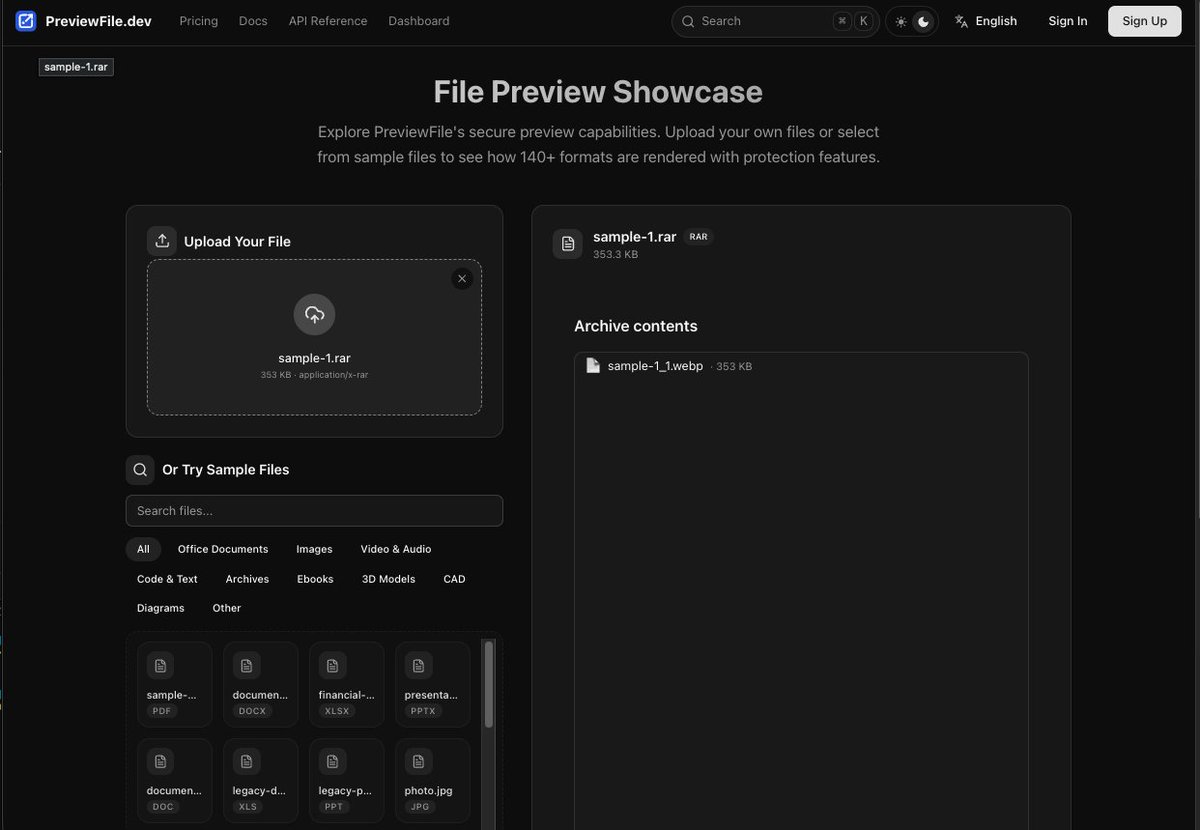Click the document icon next to sample-1.rar header
The image size is (1200, 830).
point(568,244)
